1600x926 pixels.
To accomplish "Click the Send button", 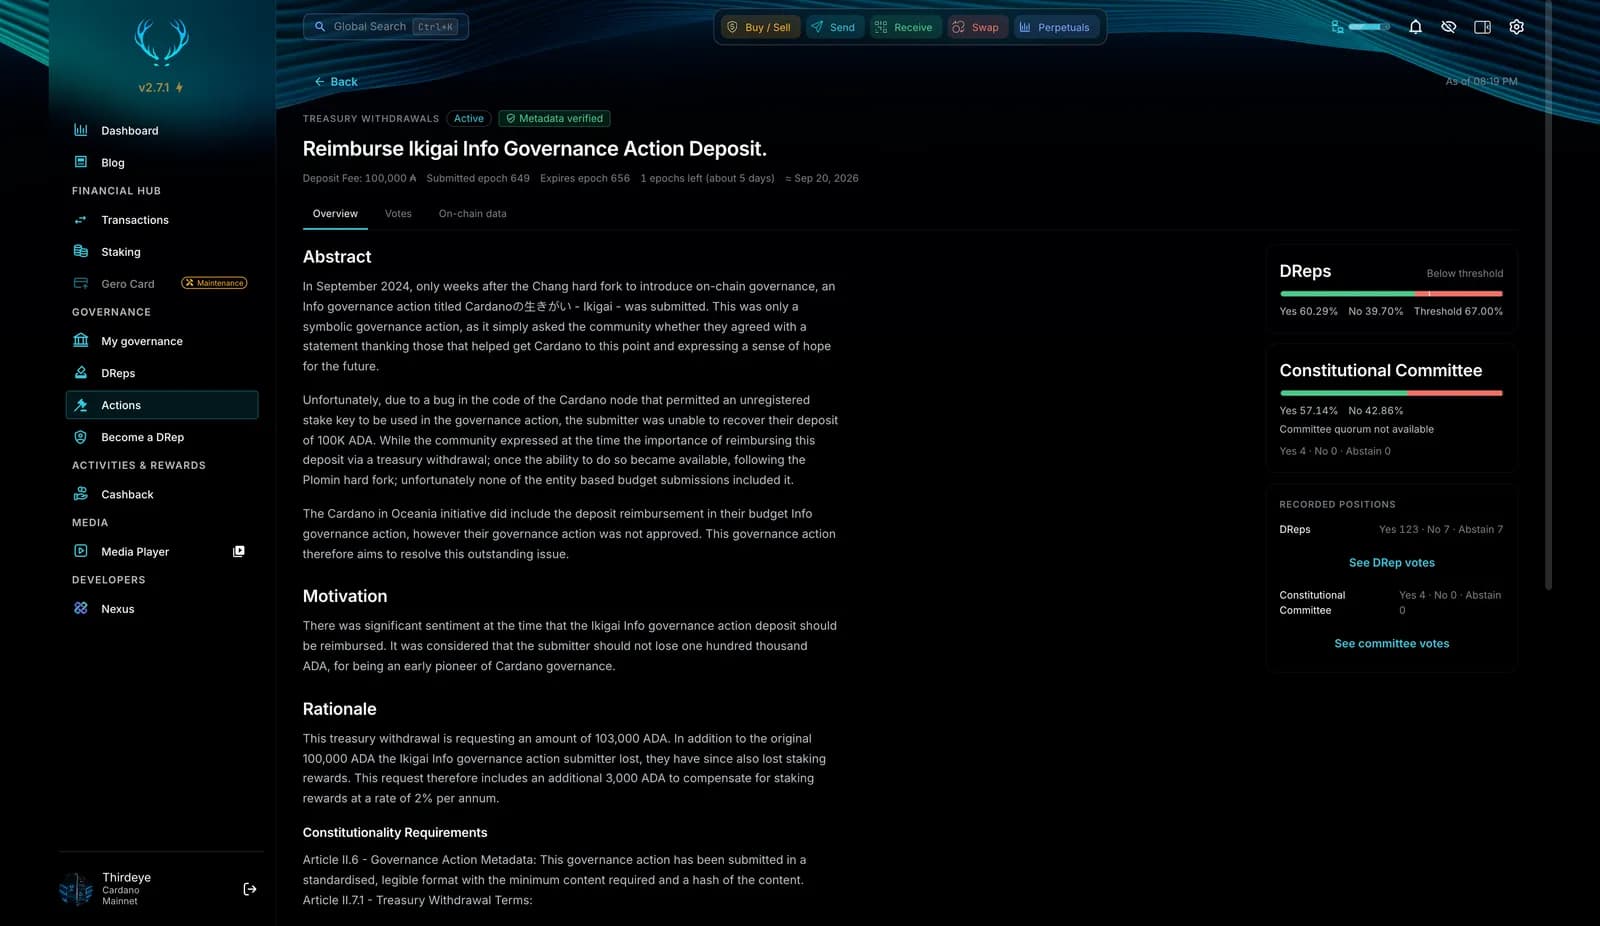I will [x=833, y=27].
